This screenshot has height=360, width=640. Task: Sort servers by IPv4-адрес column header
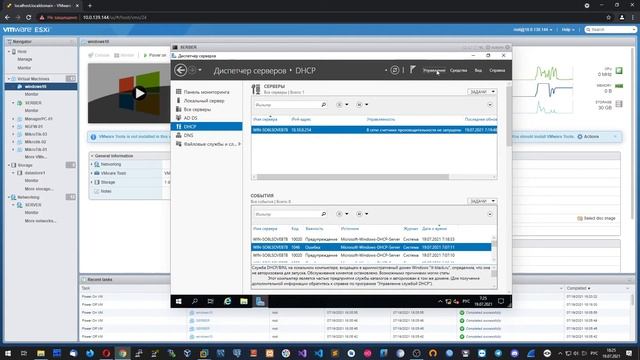pyautogui.click(x=301, y=119)
